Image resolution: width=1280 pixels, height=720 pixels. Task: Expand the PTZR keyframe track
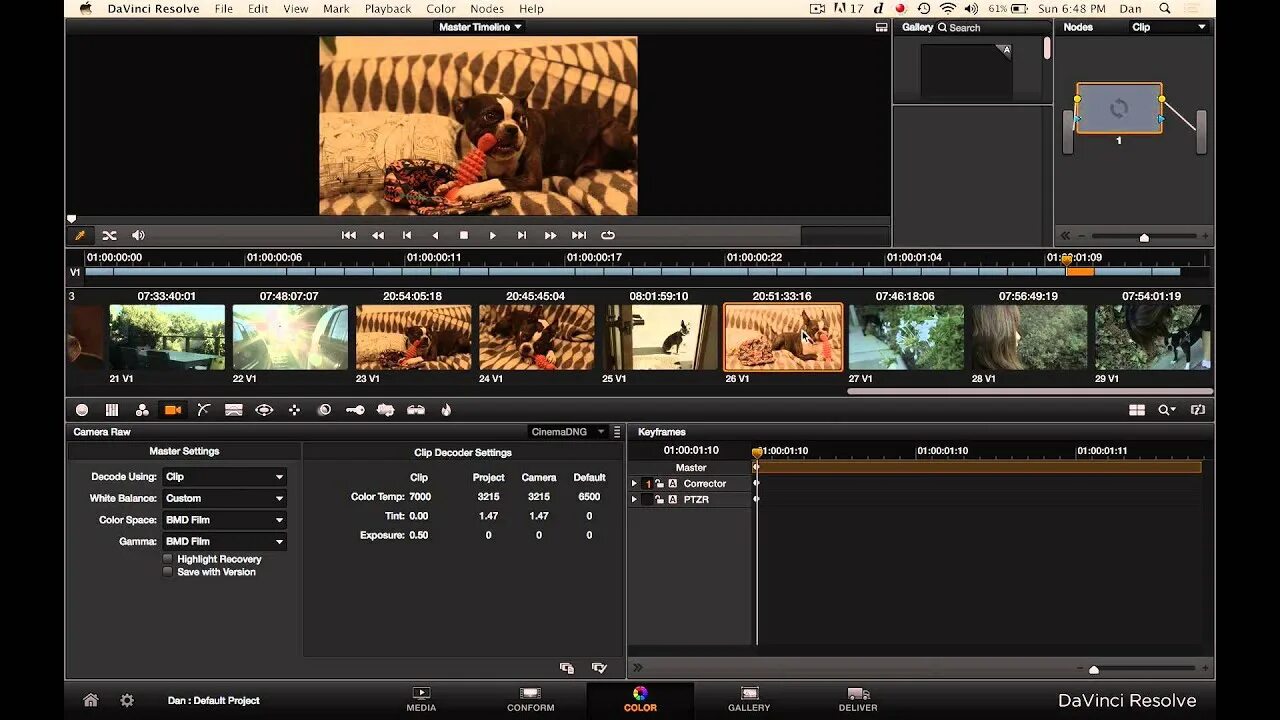pos(634,499)
